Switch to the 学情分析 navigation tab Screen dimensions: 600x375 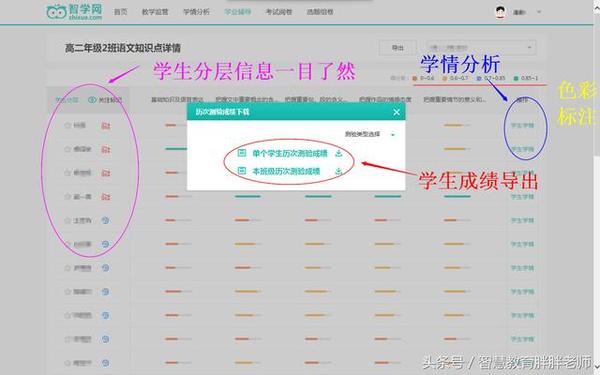(x=196, y=12)
